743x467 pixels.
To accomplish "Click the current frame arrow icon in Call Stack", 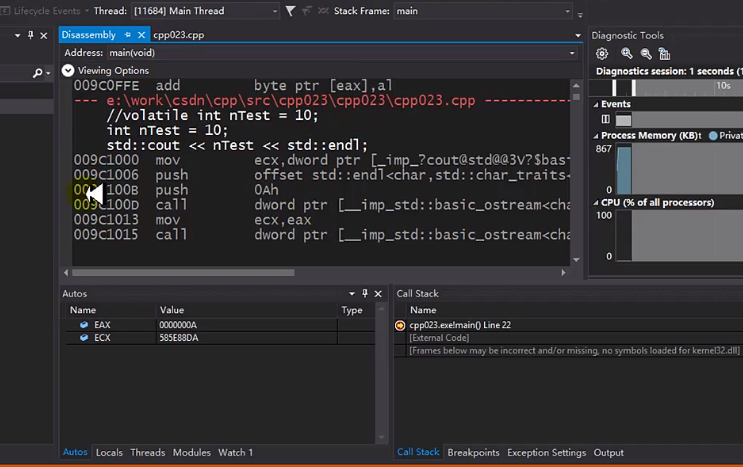I will pyautogui.click(x=400, y=325).
